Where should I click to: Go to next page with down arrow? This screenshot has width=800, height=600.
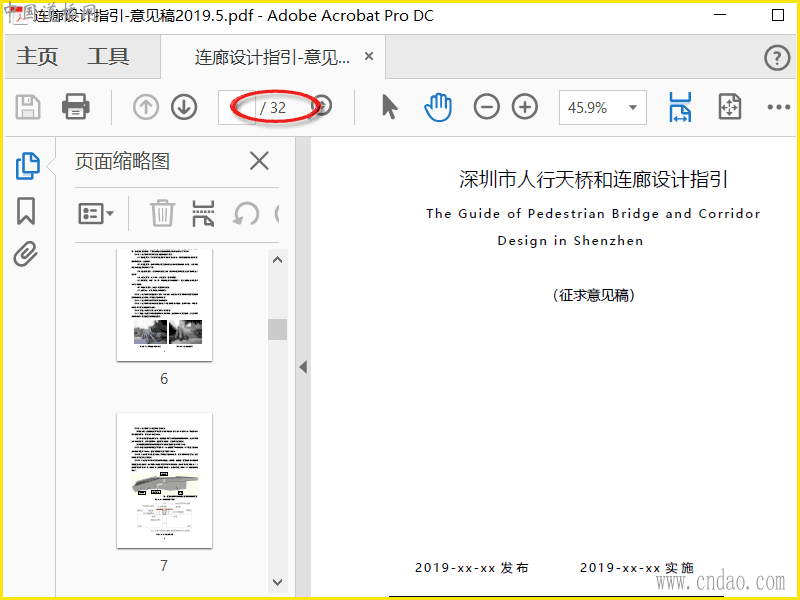(x=184, y=107)
